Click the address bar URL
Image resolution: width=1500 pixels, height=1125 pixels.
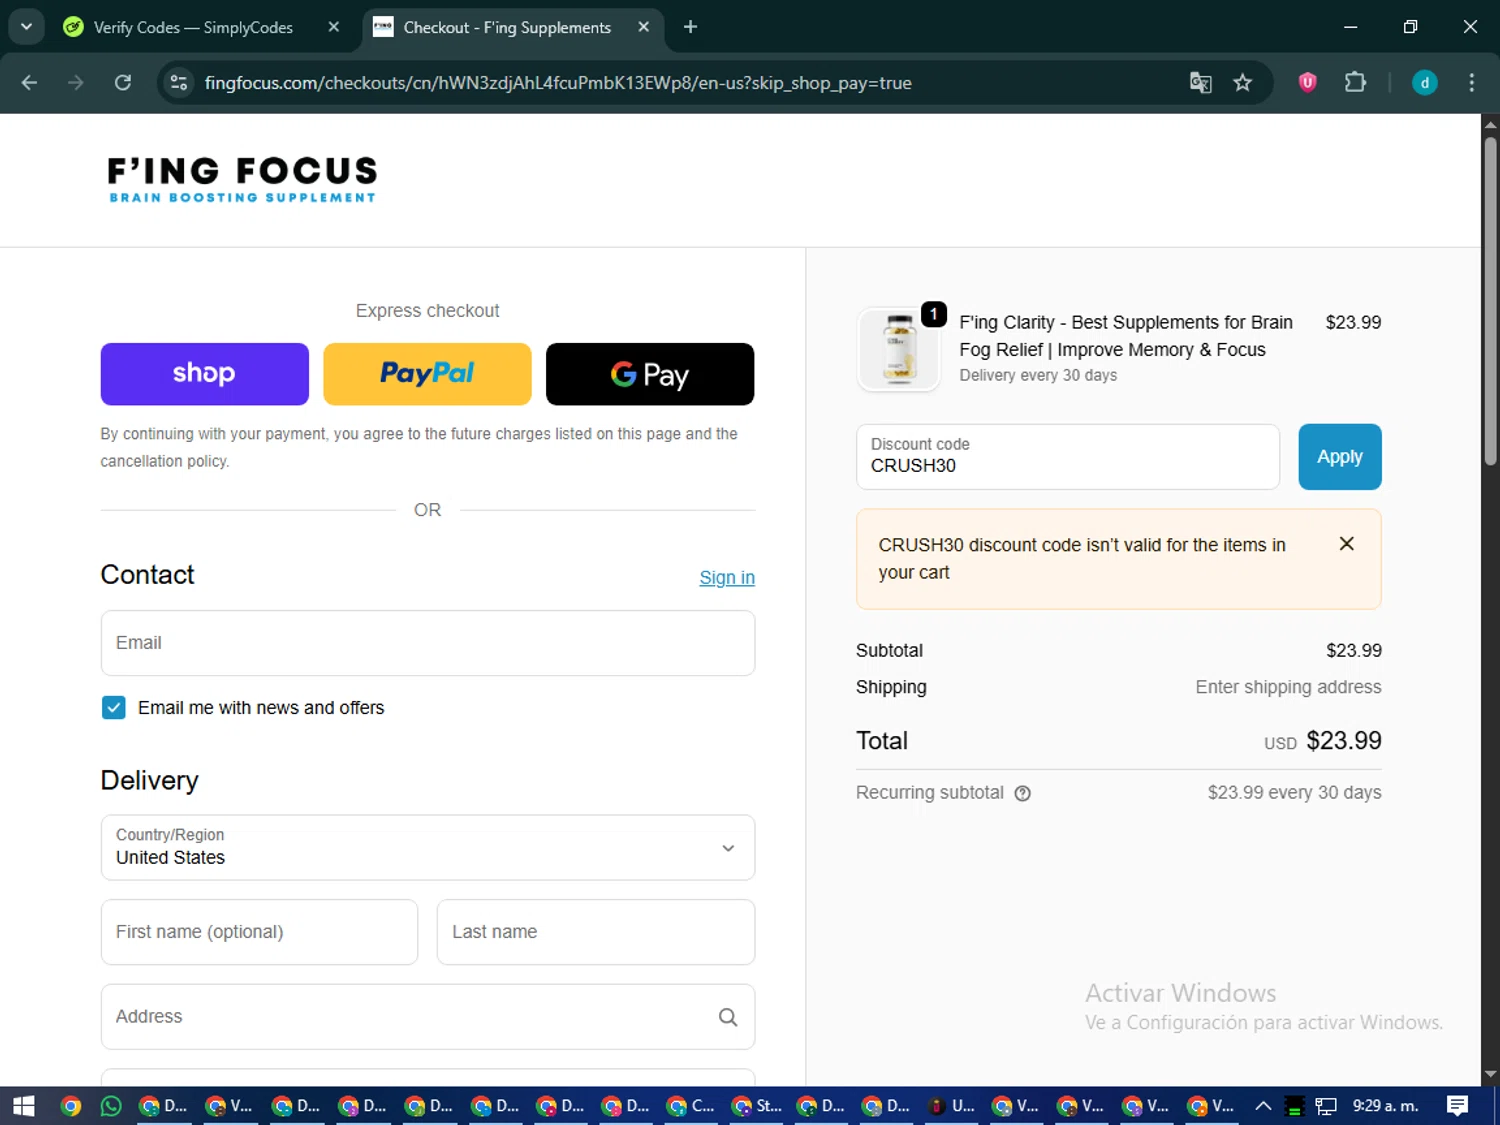(558, 83)
